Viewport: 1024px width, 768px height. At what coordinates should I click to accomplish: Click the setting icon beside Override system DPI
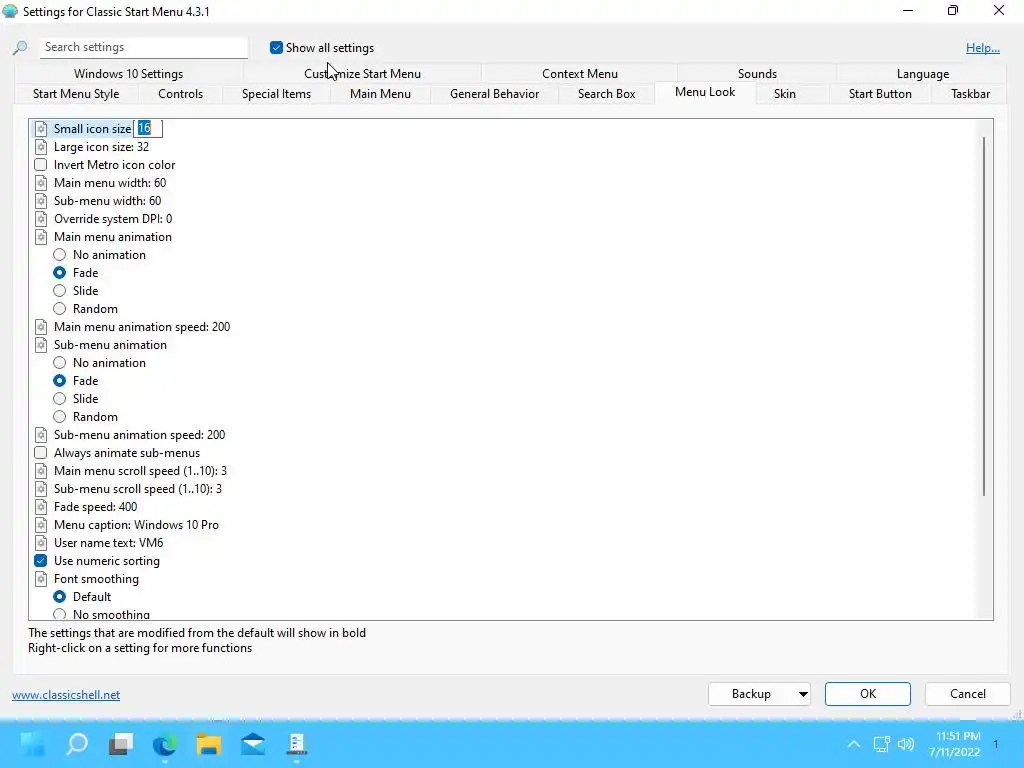click(40, 219)
